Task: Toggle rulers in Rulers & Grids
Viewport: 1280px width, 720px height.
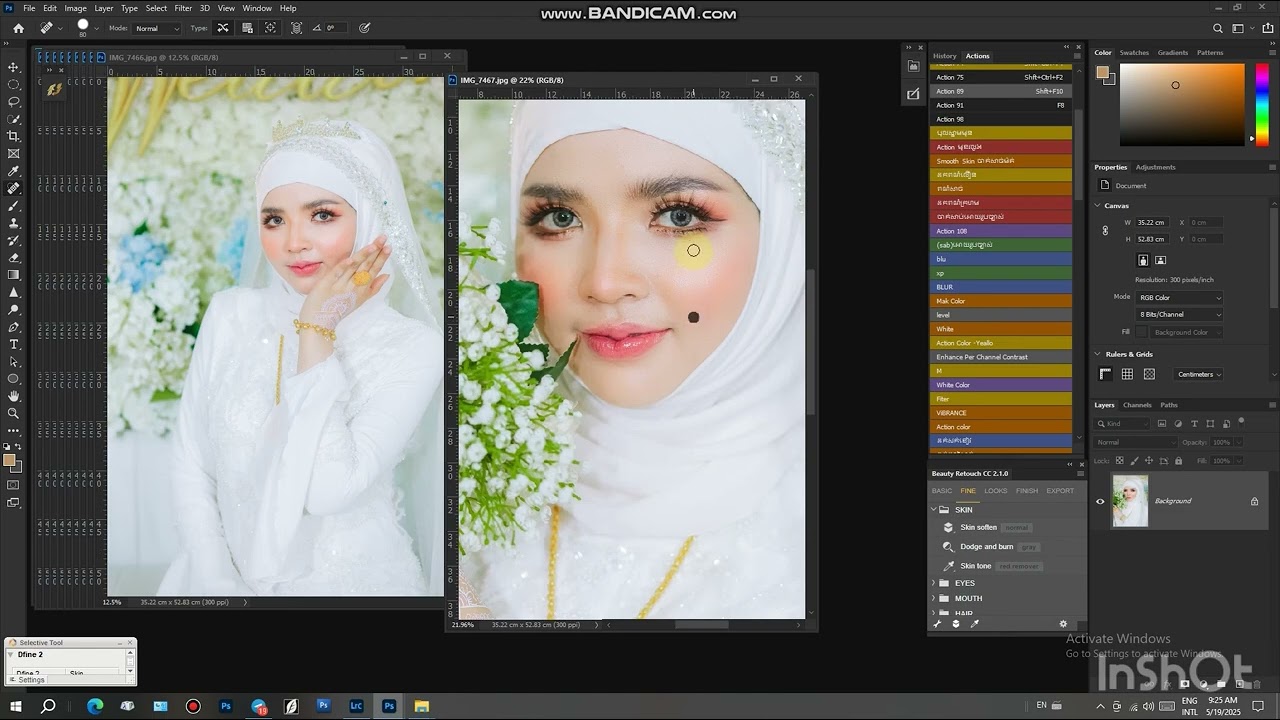Action: pyautogui.click(x=1106, y=374)
